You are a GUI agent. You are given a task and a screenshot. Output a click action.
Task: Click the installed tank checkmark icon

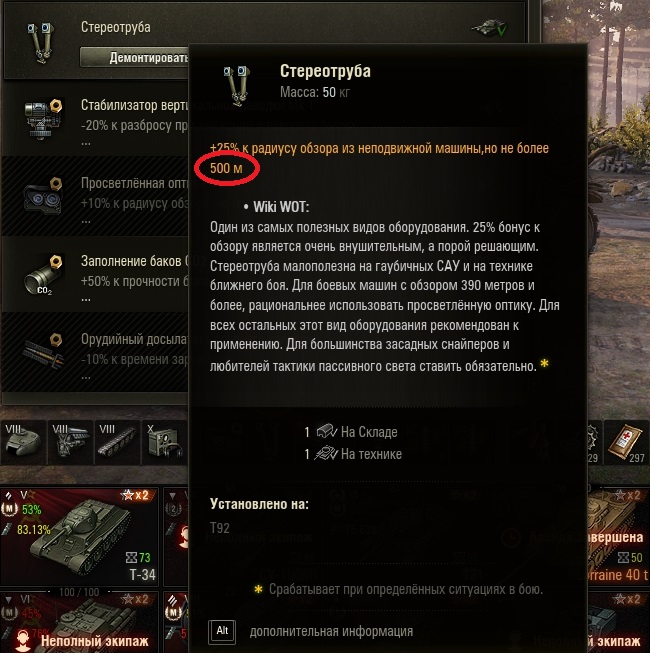489,27
